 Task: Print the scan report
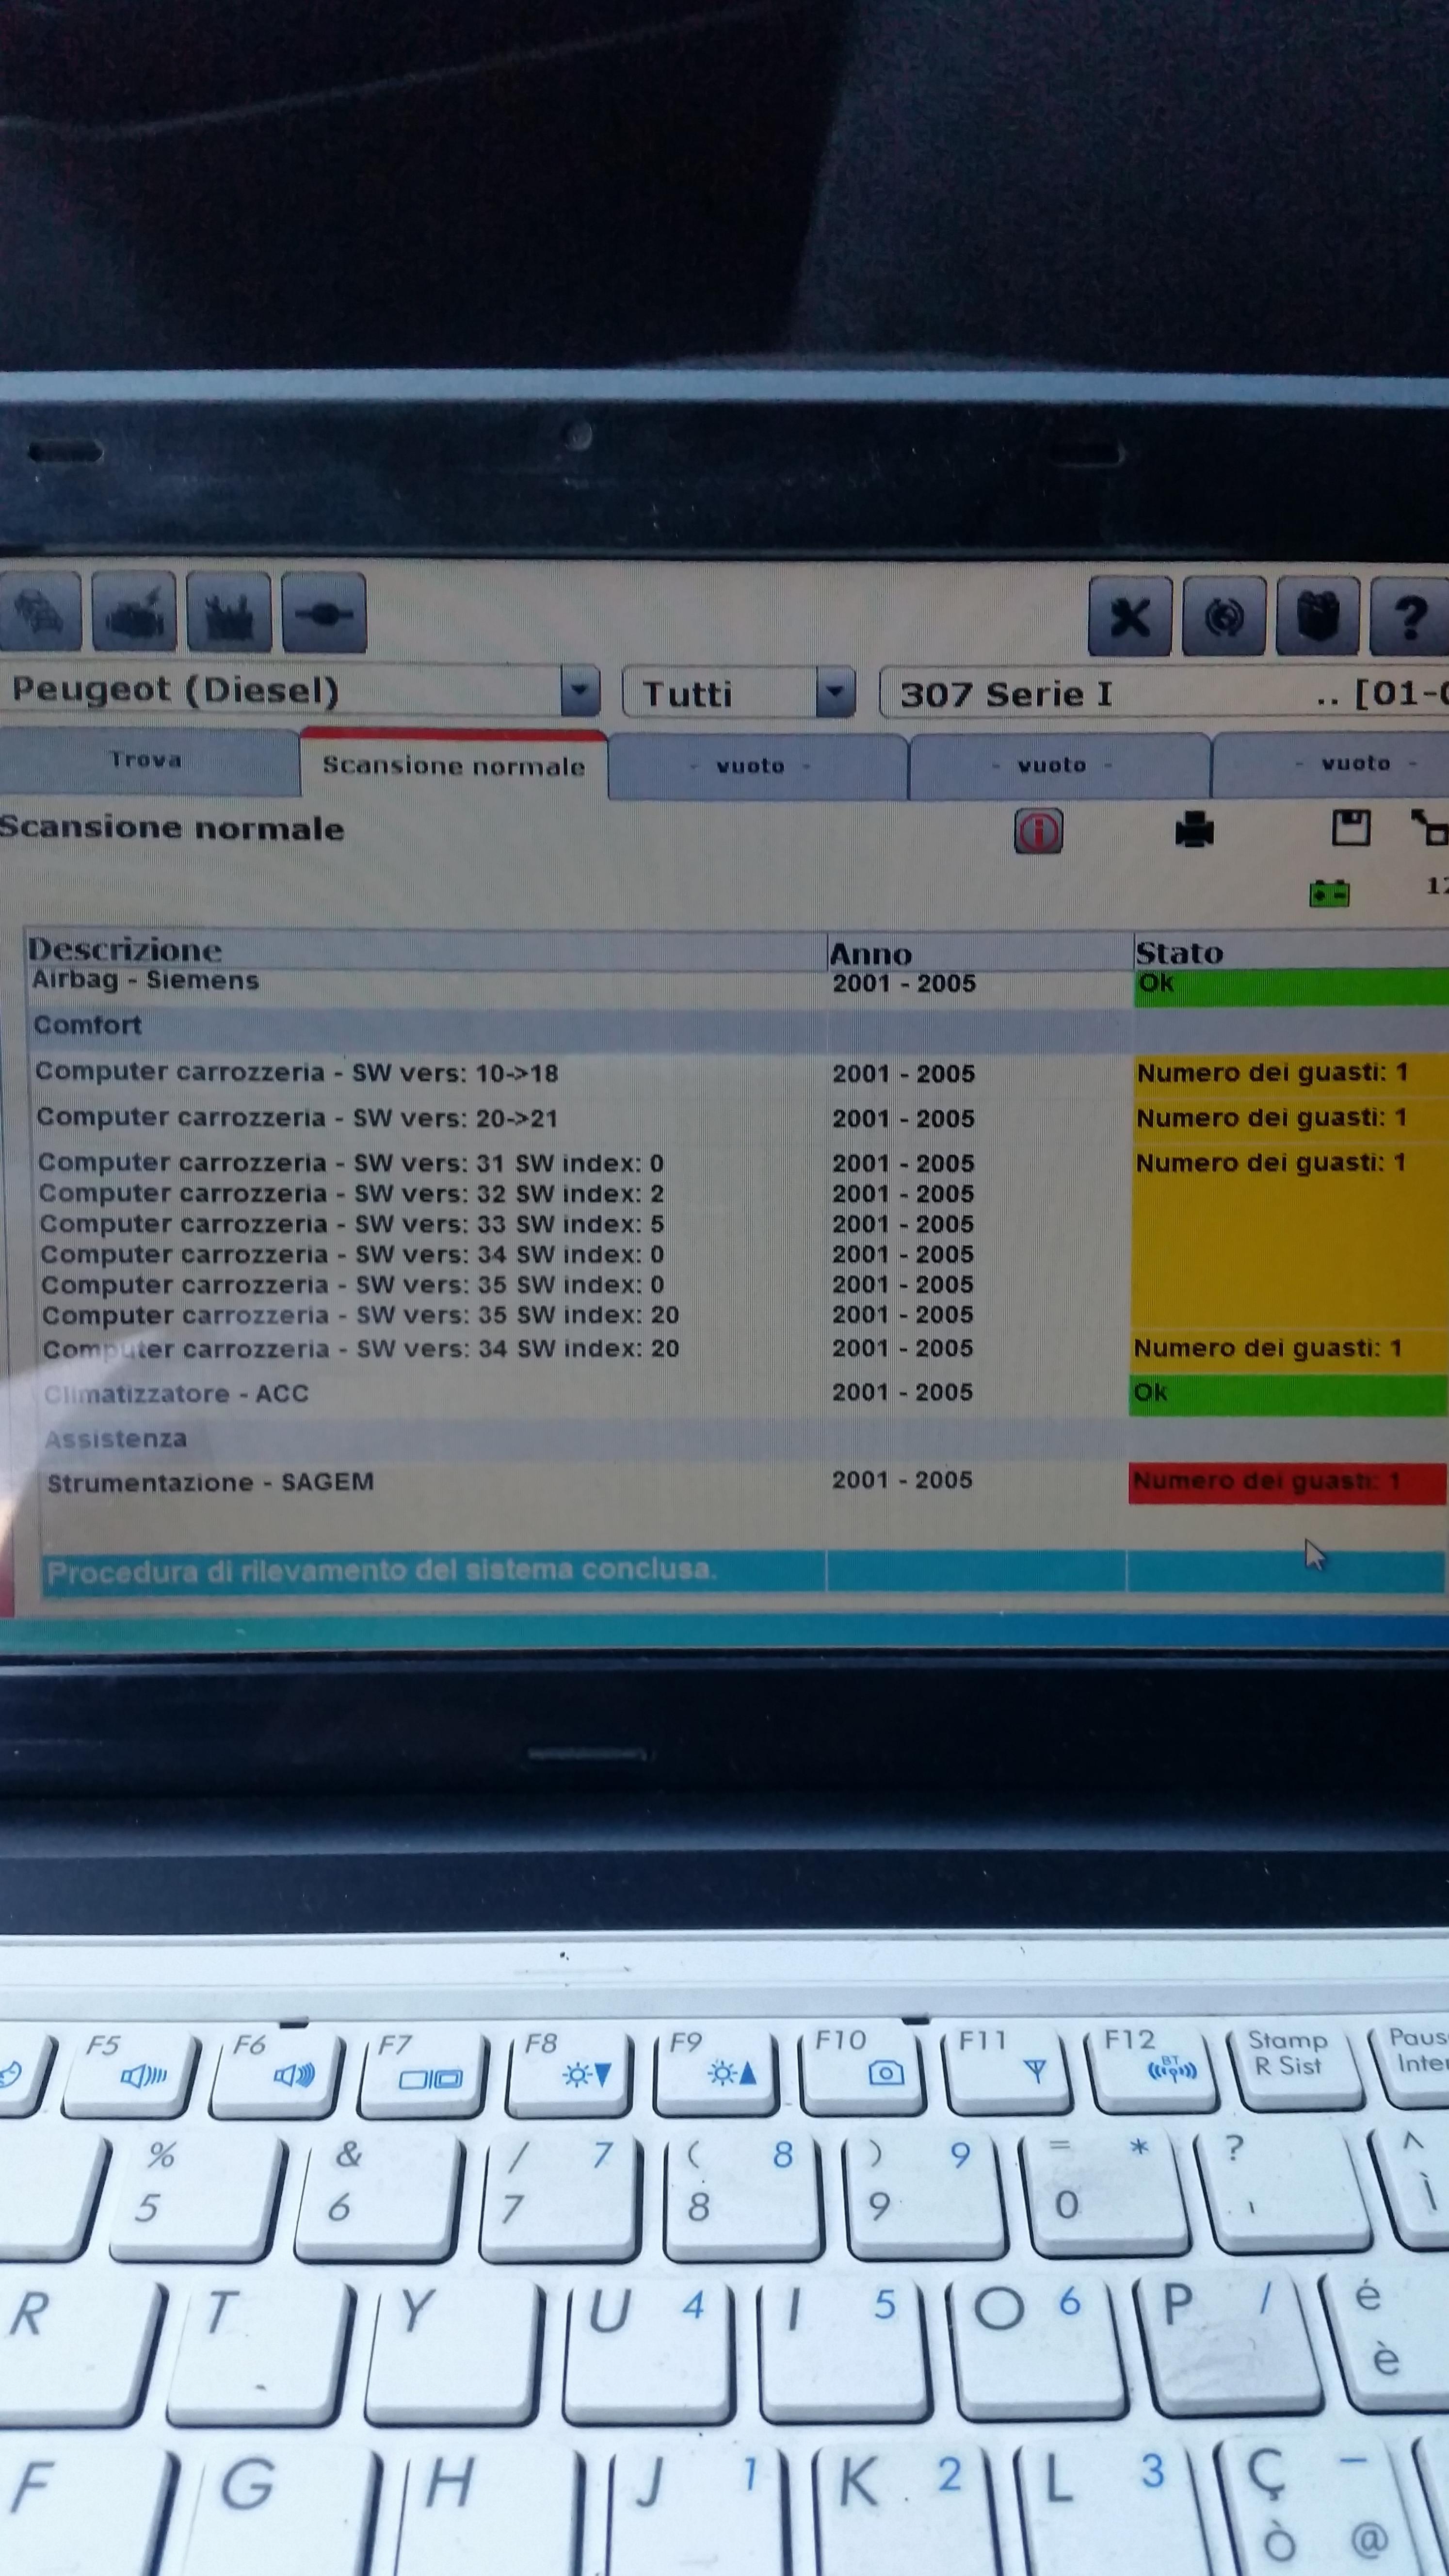pyautogui.click(x=1194, y=830)
